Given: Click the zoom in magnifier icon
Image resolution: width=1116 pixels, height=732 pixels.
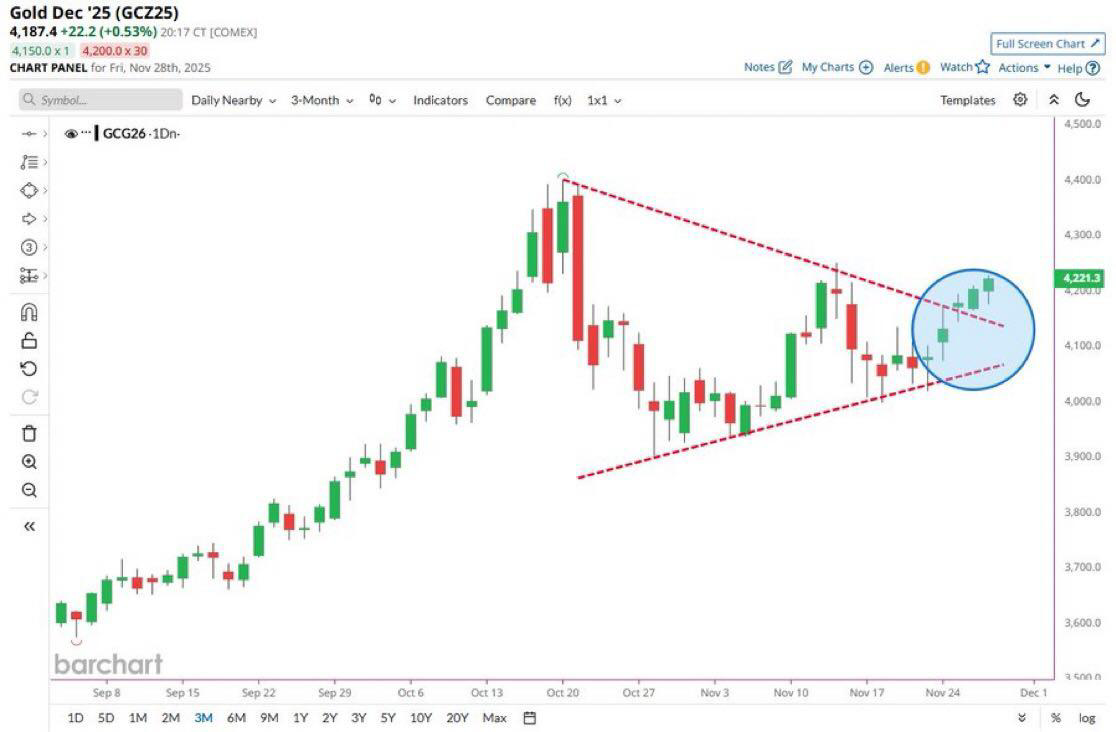Looking at the screenshot, I should [x=29, y=462].
